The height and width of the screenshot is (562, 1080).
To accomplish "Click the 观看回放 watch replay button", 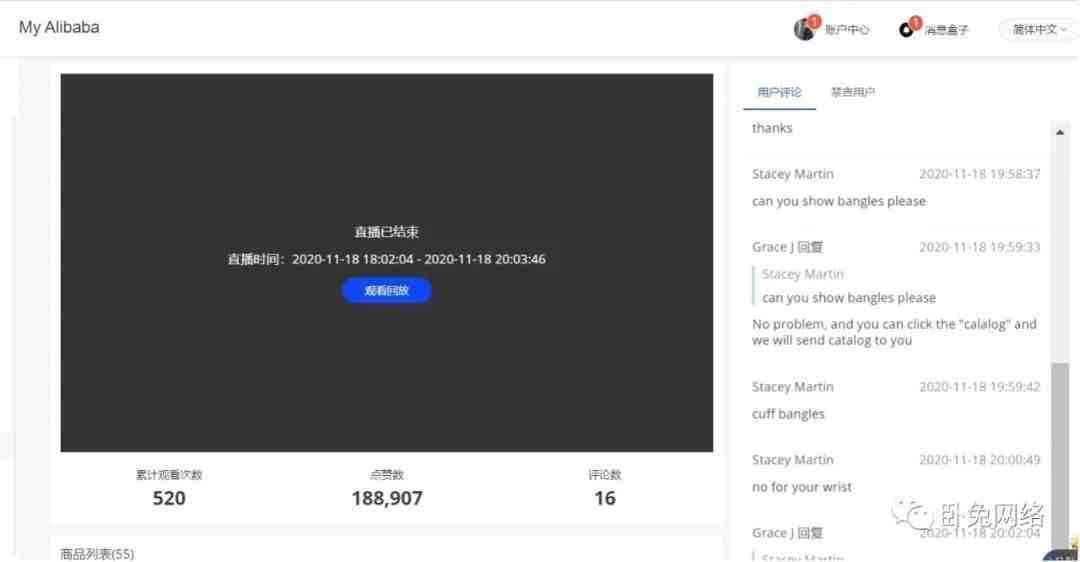I will (x=386, y=291).
